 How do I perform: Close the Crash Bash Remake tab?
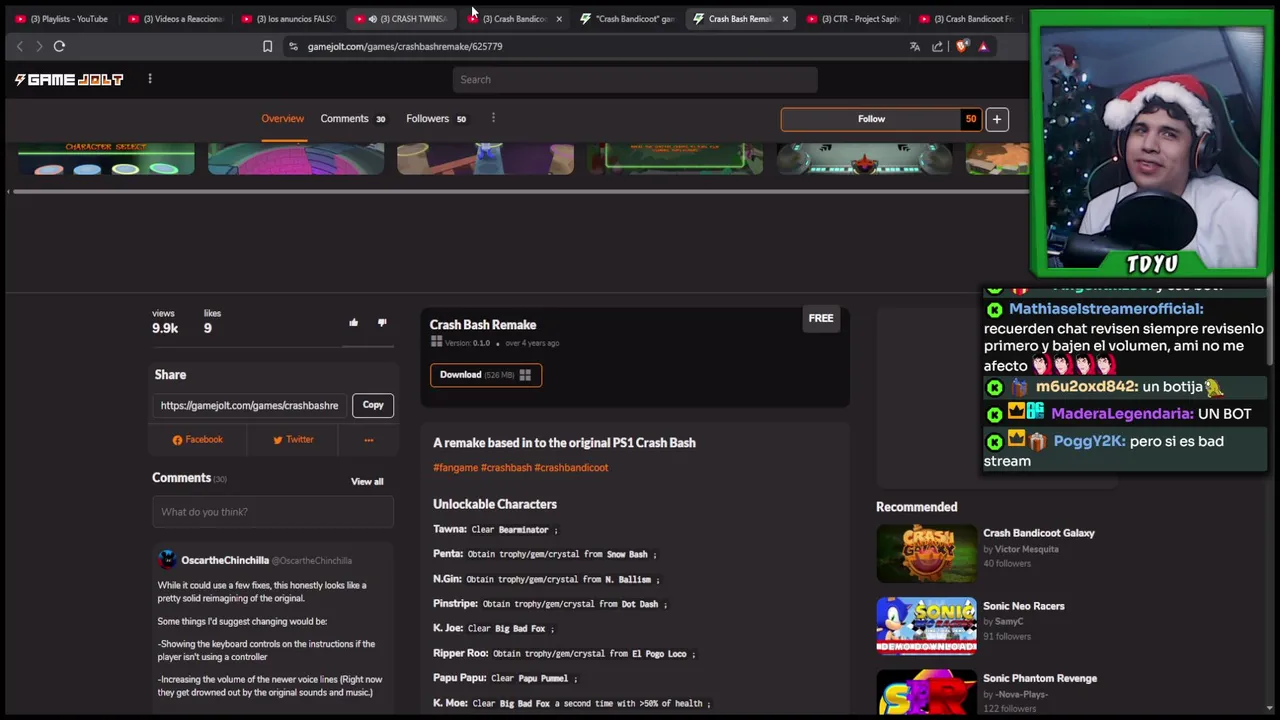point(785,19)
